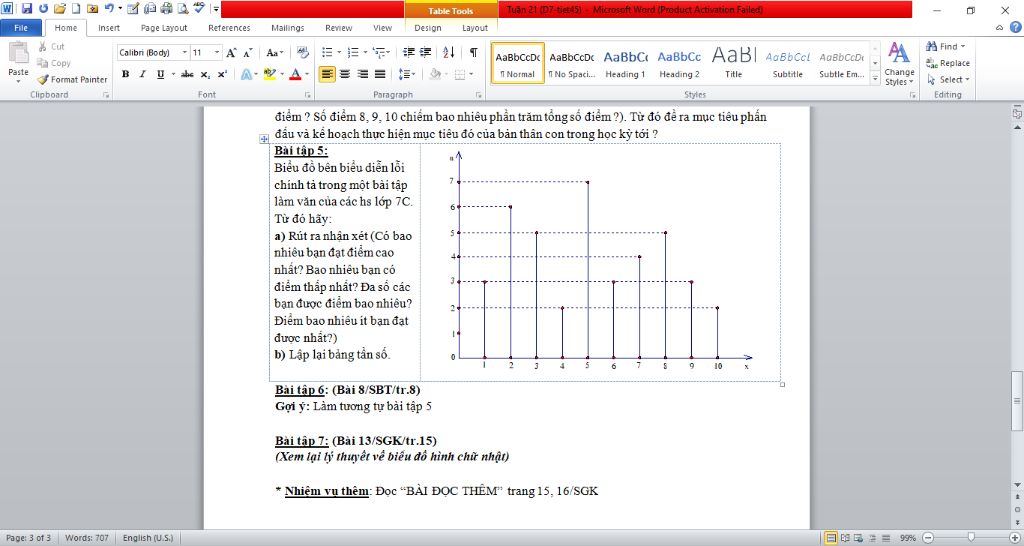The width and height of the screenshot is (1024, 546).
Task: Click the English (U.S.) language indicator
Action: click(148, 538)
